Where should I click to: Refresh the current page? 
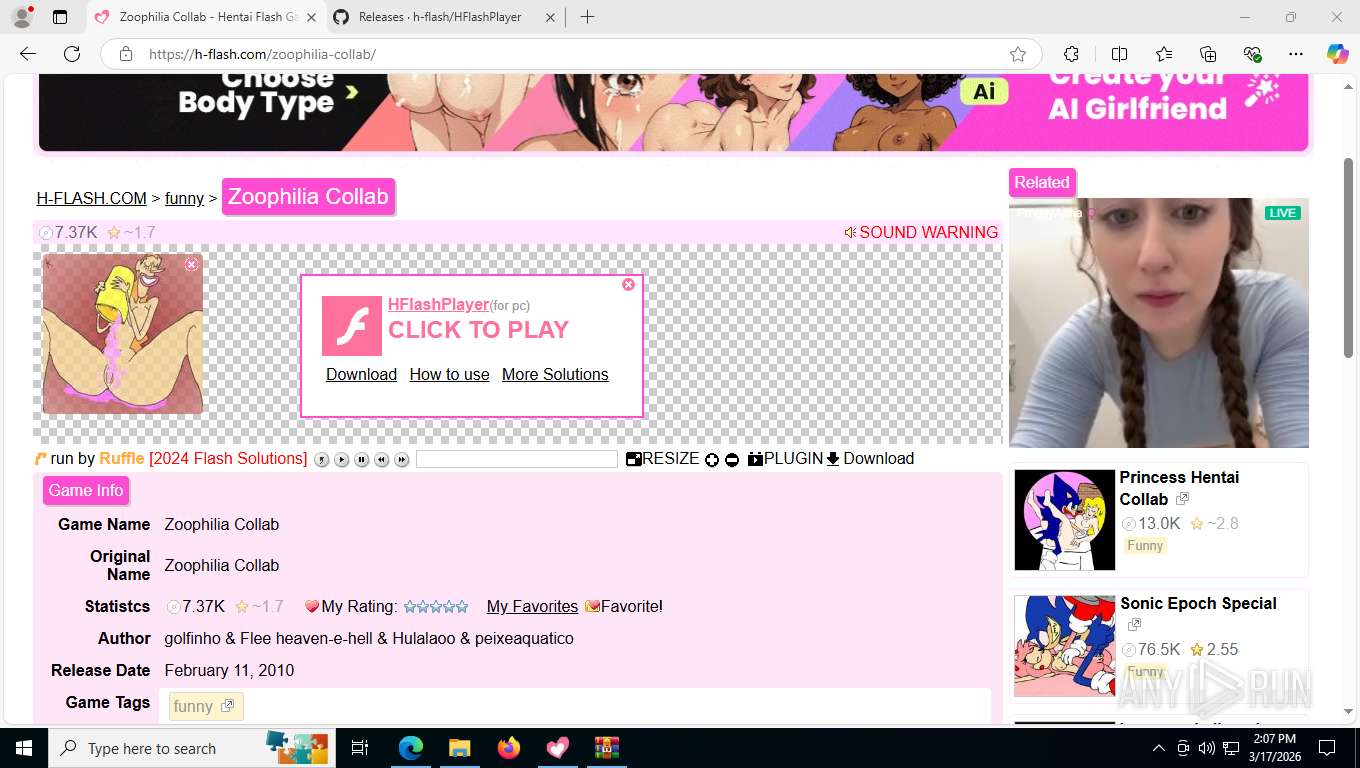72,54
